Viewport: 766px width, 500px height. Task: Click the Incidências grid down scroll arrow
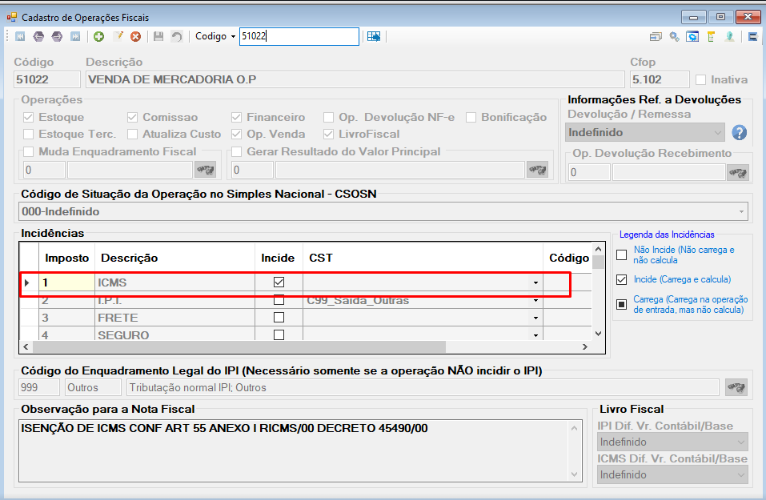point(598,334)
